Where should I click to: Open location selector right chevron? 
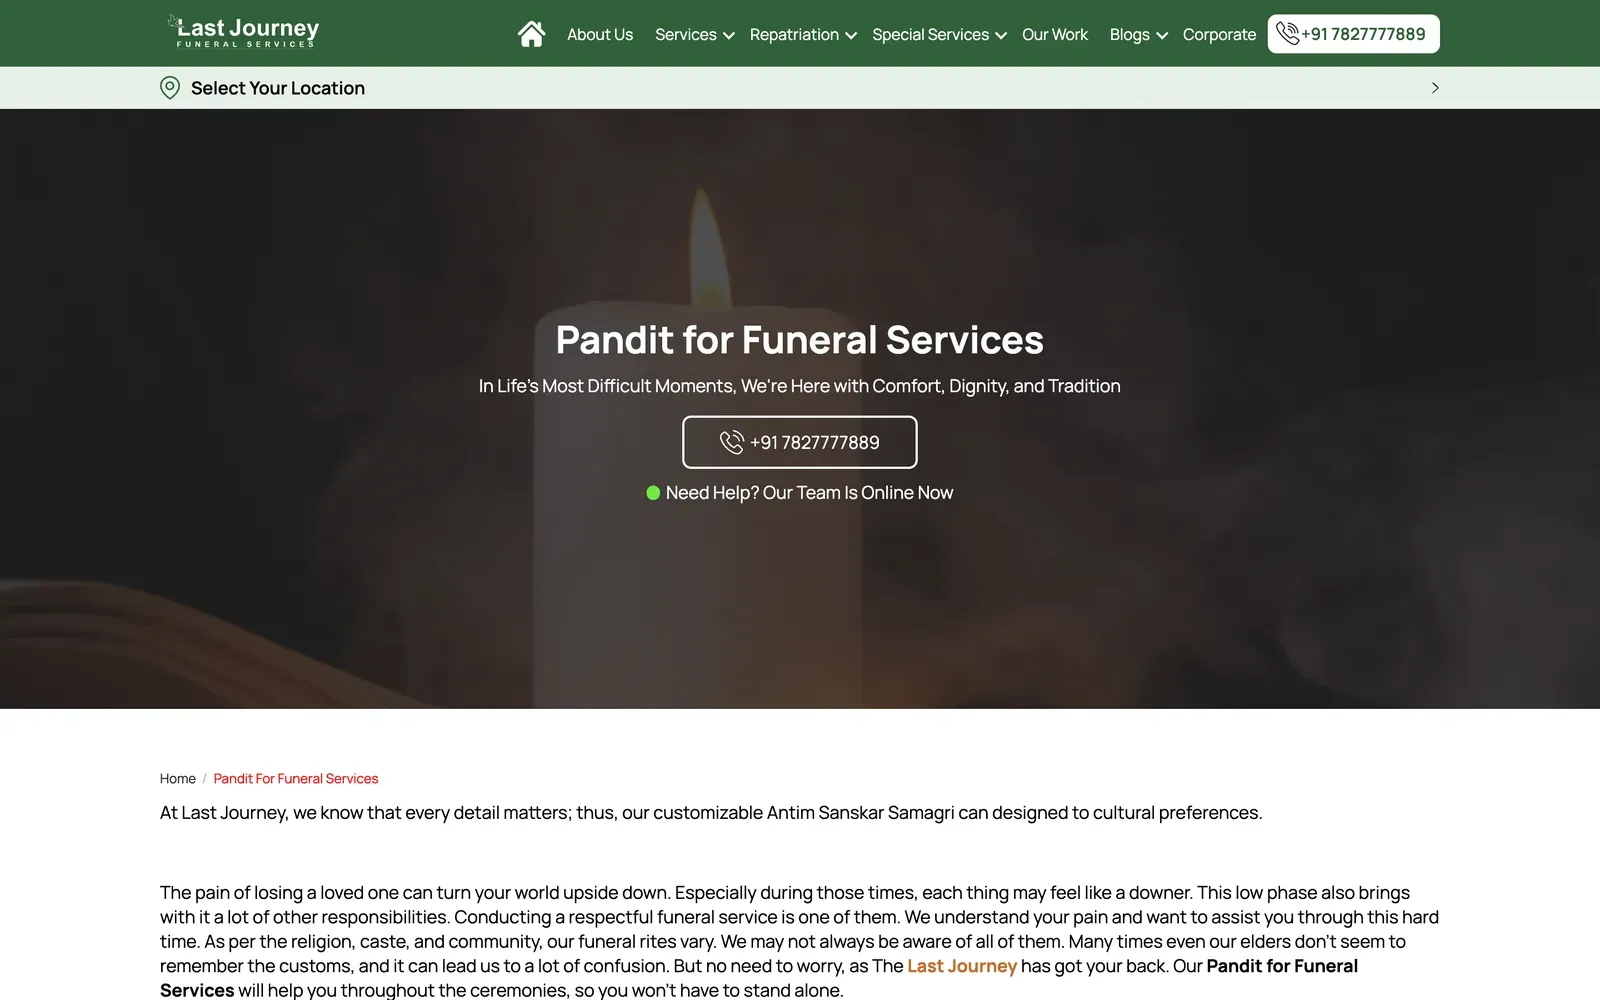click(x=1435, y=88)
